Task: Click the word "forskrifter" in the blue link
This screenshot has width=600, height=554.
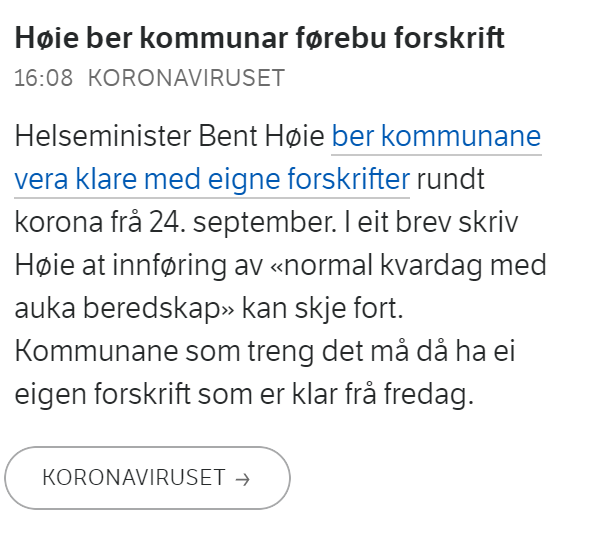Action: pyautogui.click(x=349, y=179)
